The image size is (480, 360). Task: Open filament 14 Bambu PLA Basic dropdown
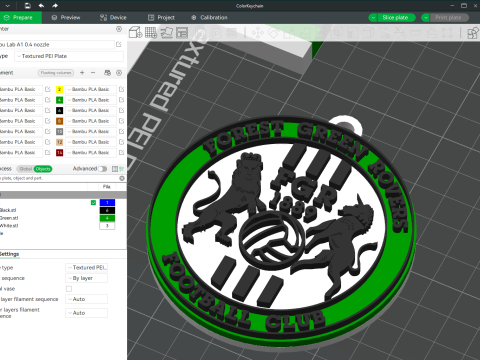tap(91, 152)
